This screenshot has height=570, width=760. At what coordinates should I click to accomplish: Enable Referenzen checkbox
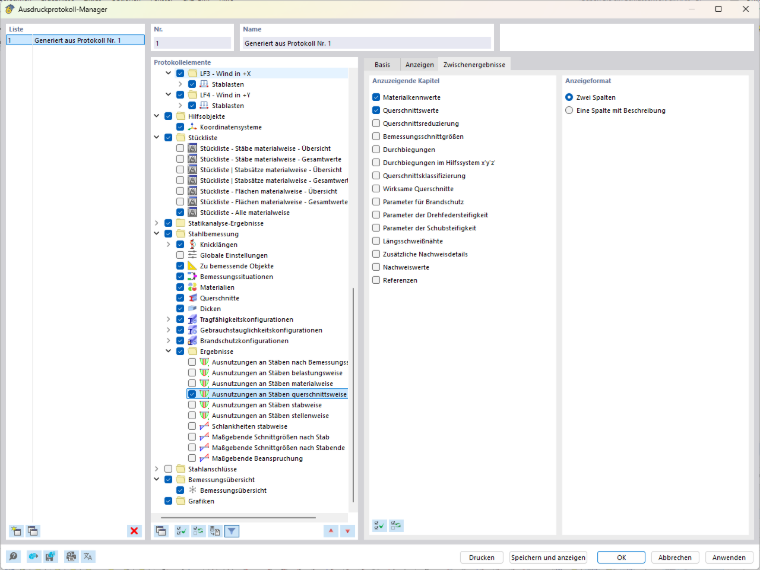point(376,280)
